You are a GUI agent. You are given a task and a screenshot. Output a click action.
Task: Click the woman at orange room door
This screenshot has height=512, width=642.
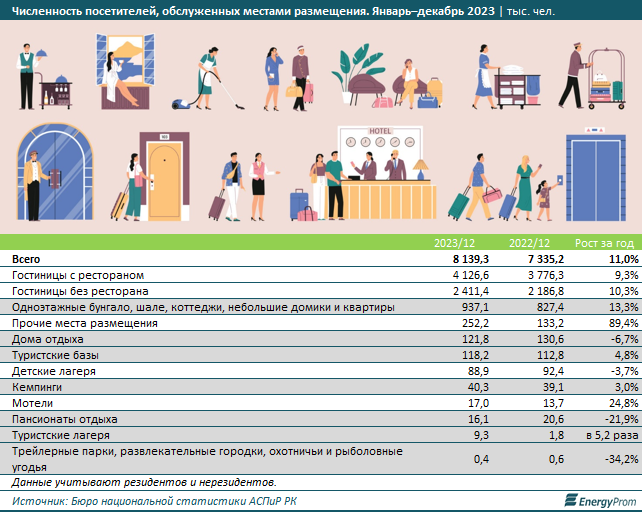pyautogui.click(x=150, y=176)
